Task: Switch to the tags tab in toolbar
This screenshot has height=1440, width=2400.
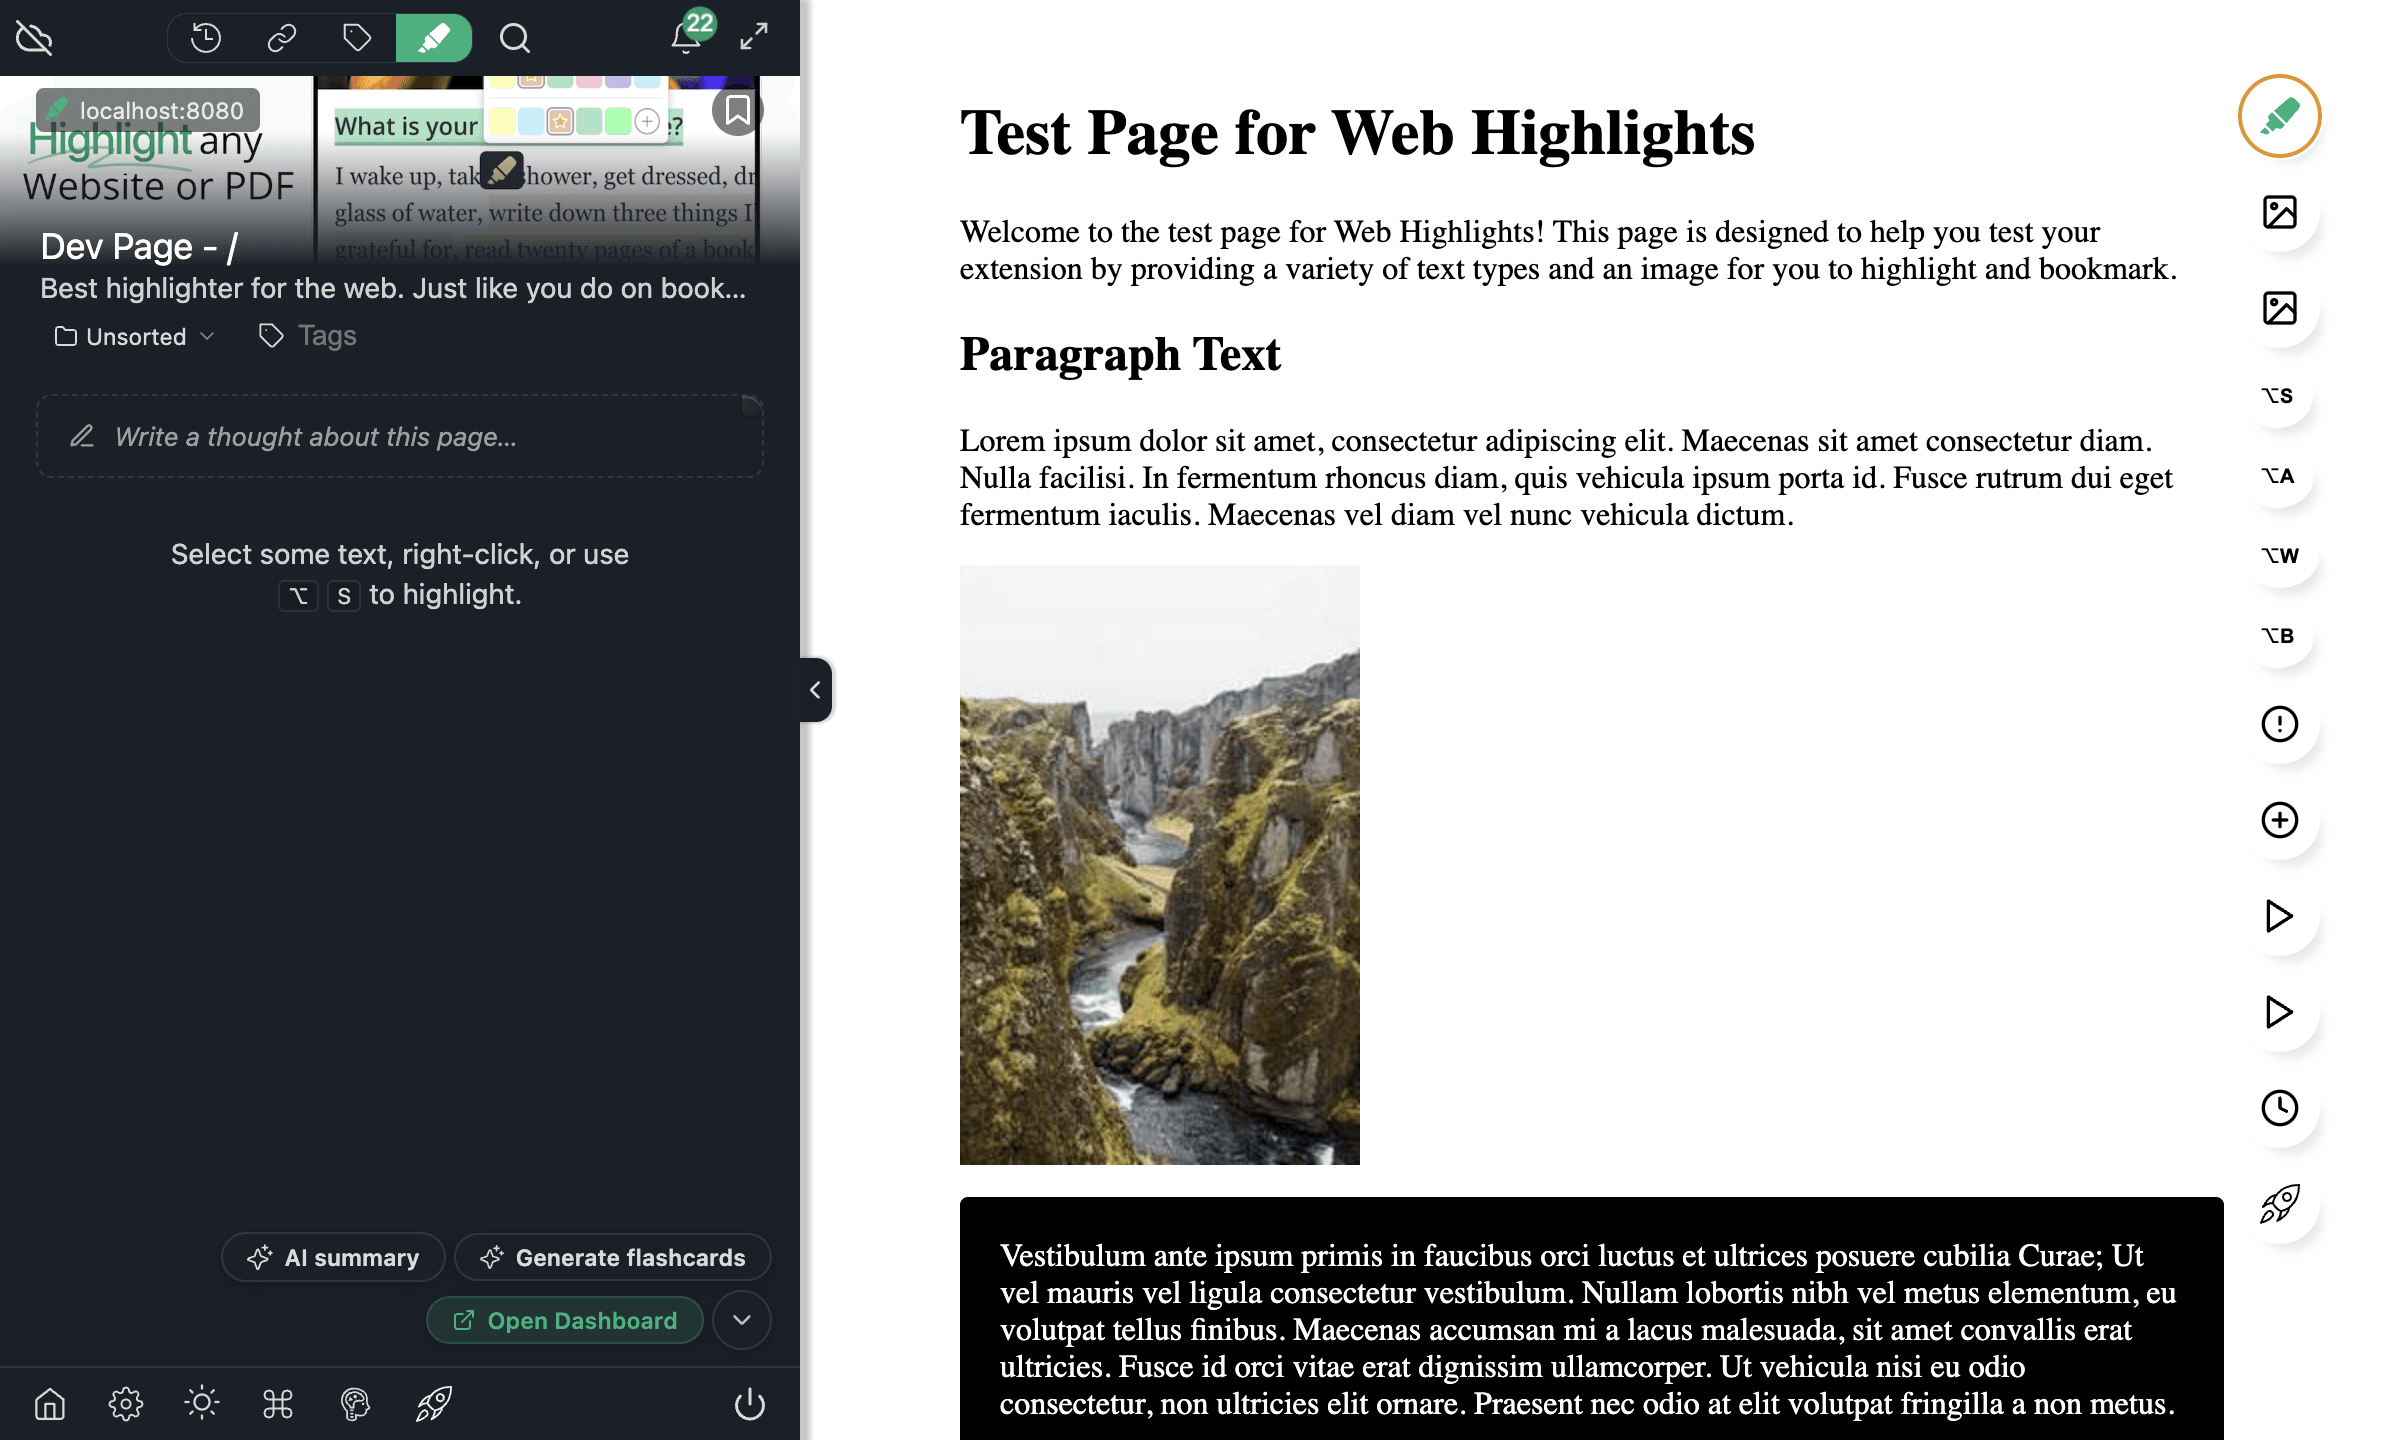Action: tap(357, 38)
